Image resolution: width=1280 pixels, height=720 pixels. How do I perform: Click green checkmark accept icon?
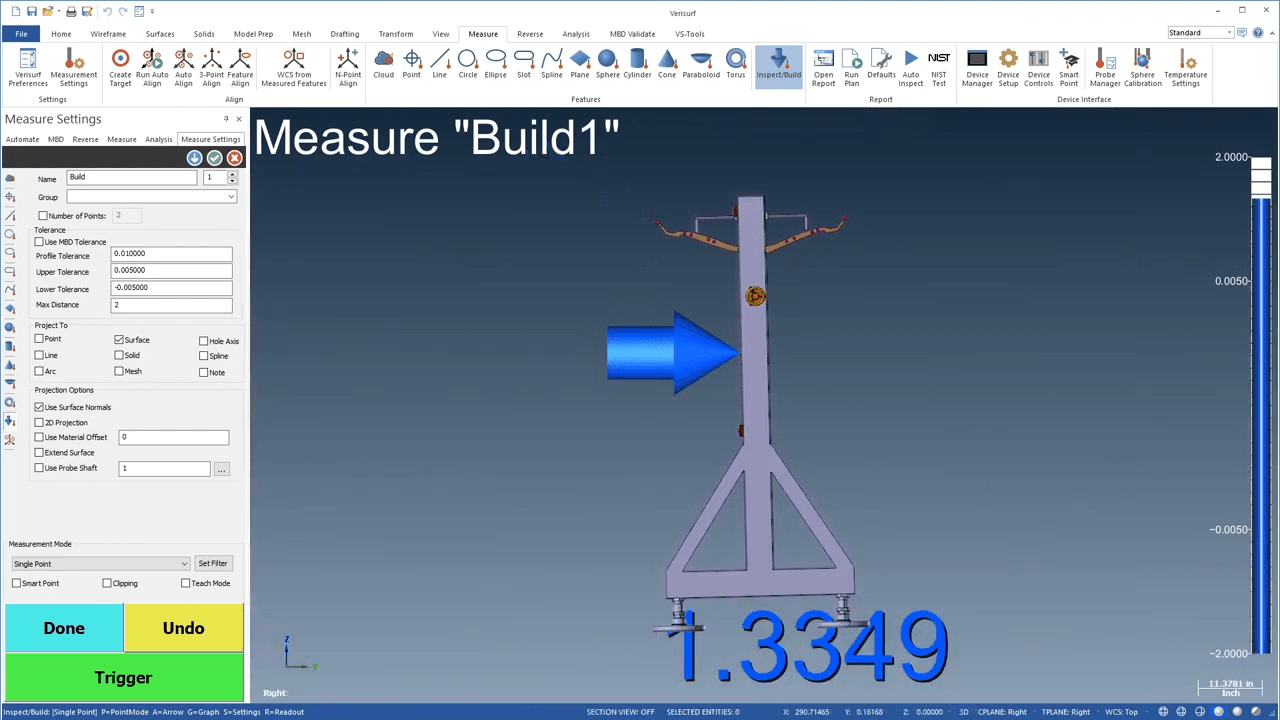click(x=214, y=158)
